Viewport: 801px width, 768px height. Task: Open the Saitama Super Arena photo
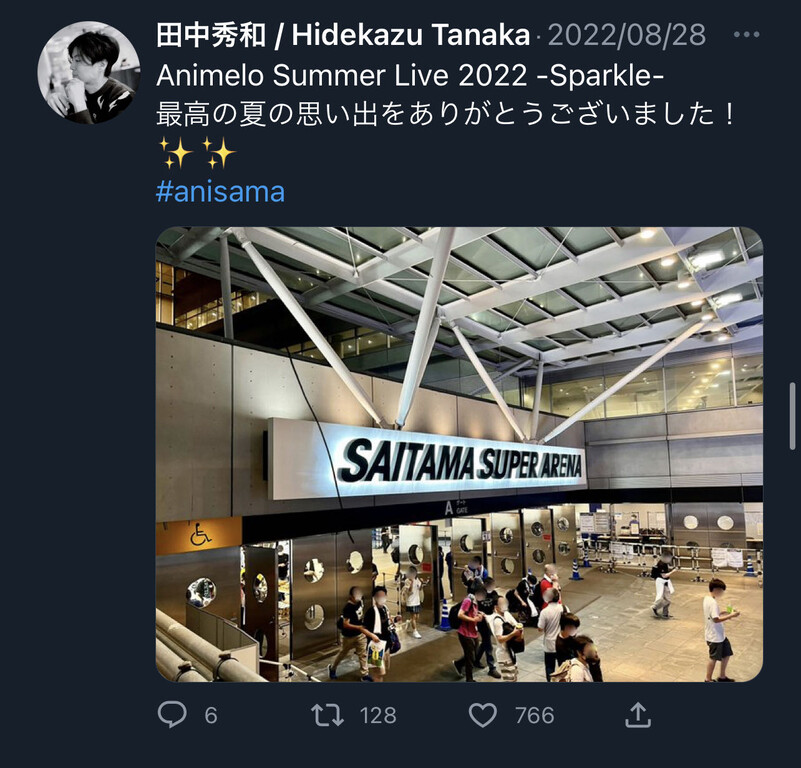point(459,454)
